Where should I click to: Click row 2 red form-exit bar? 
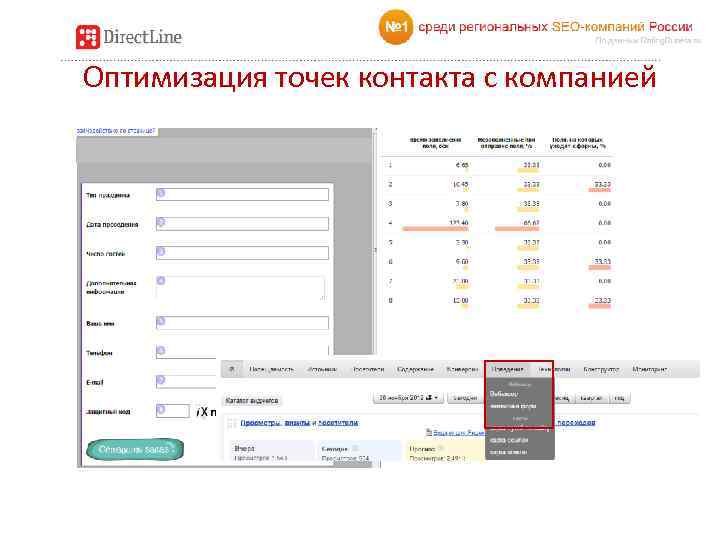tap(600, 190)
